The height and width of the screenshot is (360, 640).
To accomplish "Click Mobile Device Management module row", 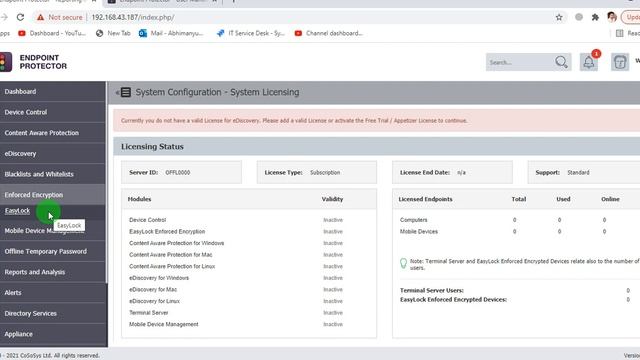I will tap(249, 324).
